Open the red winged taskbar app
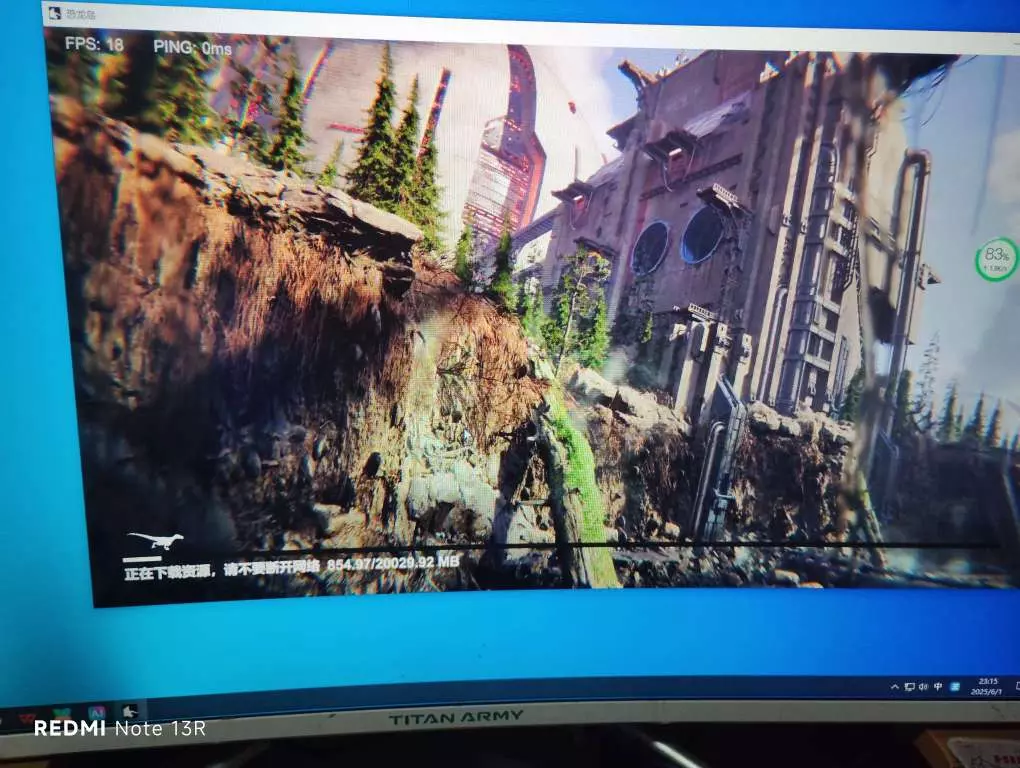 [x=27, y=718]
